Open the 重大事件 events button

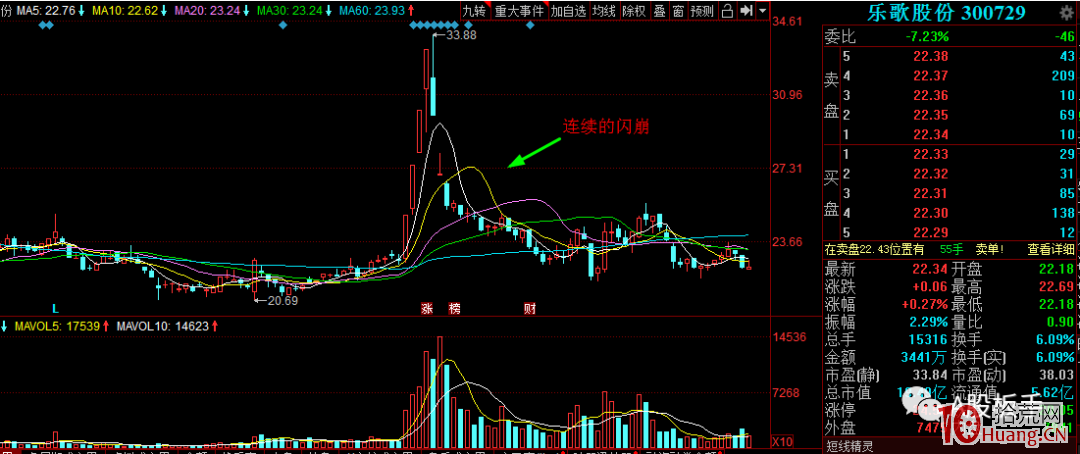[x=518, y=11]
